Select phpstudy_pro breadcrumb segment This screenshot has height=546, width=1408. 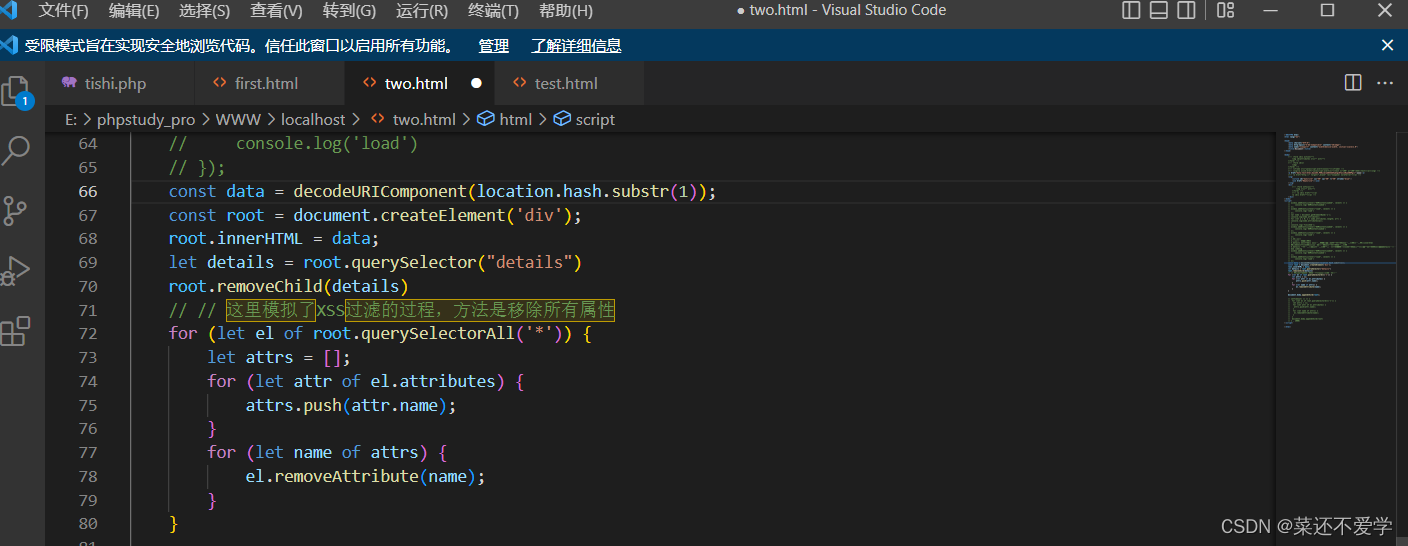146,119
